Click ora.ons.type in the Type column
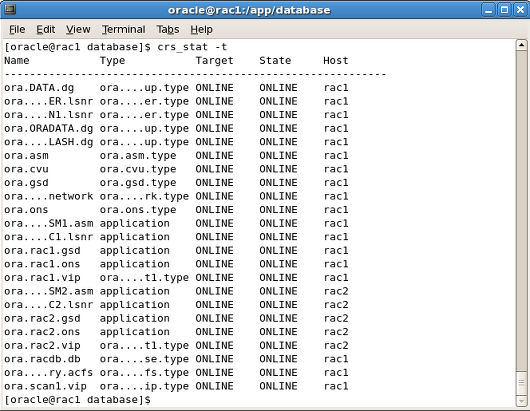The image size is (530, 411). tap(138, 210)
